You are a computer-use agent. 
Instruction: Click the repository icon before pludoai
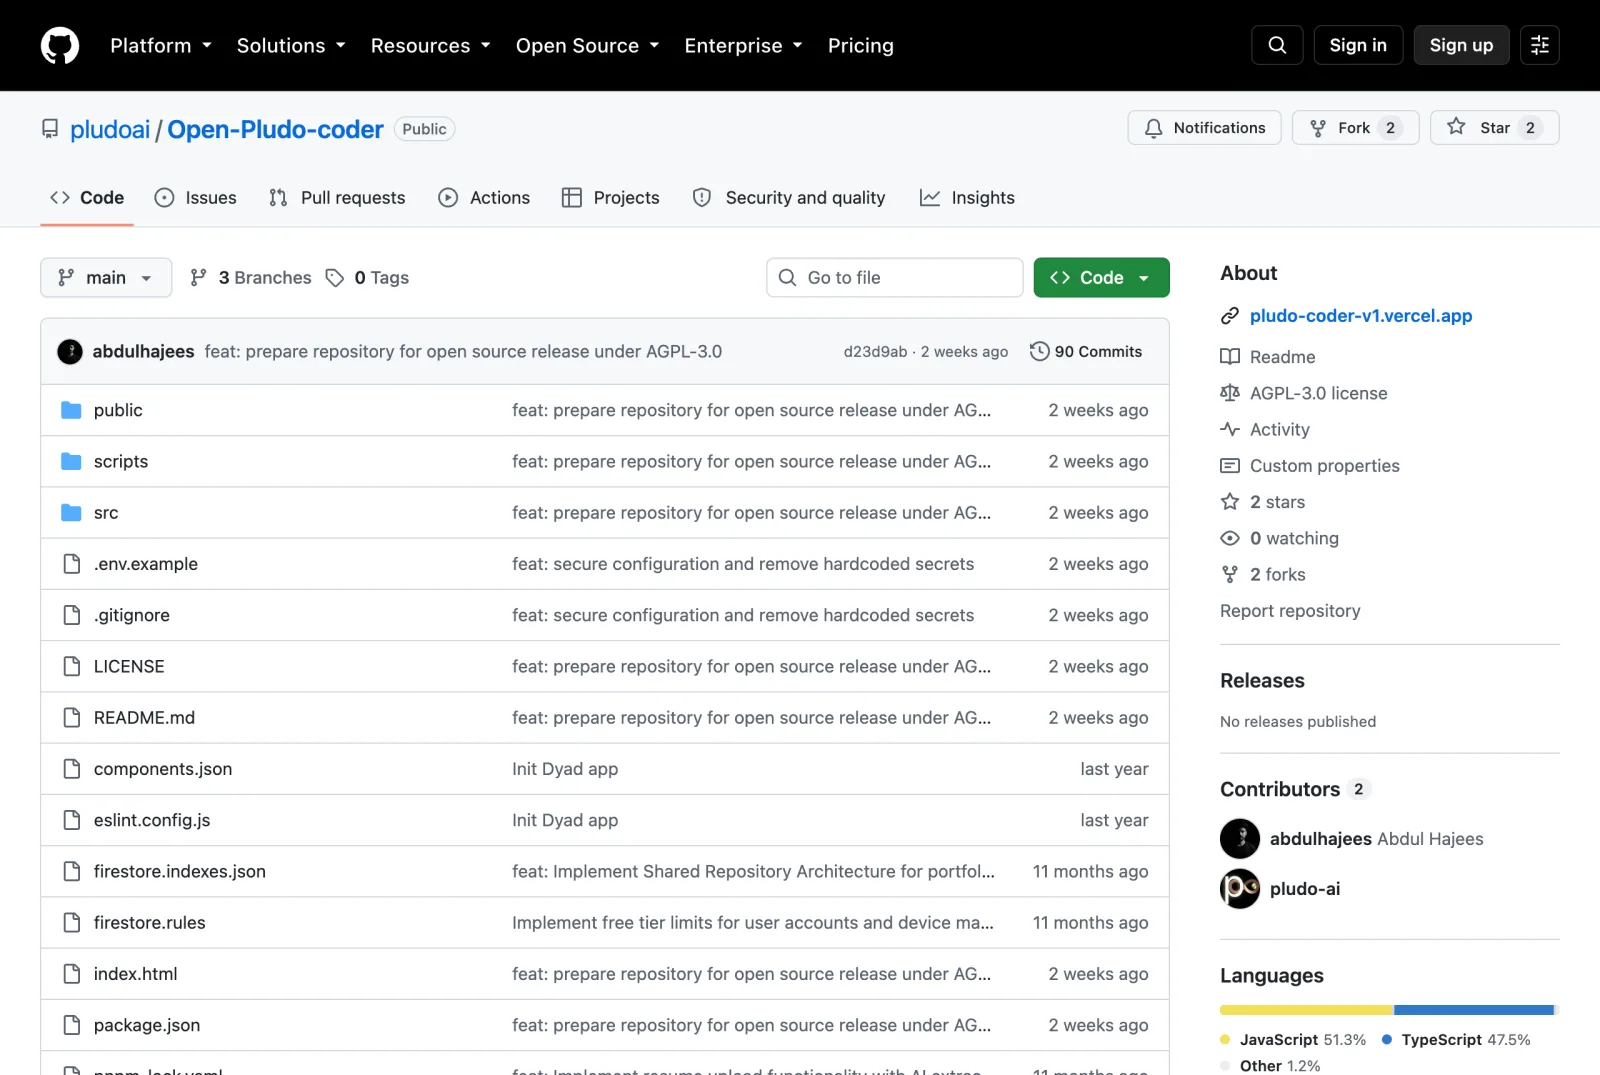coord(50,129)
